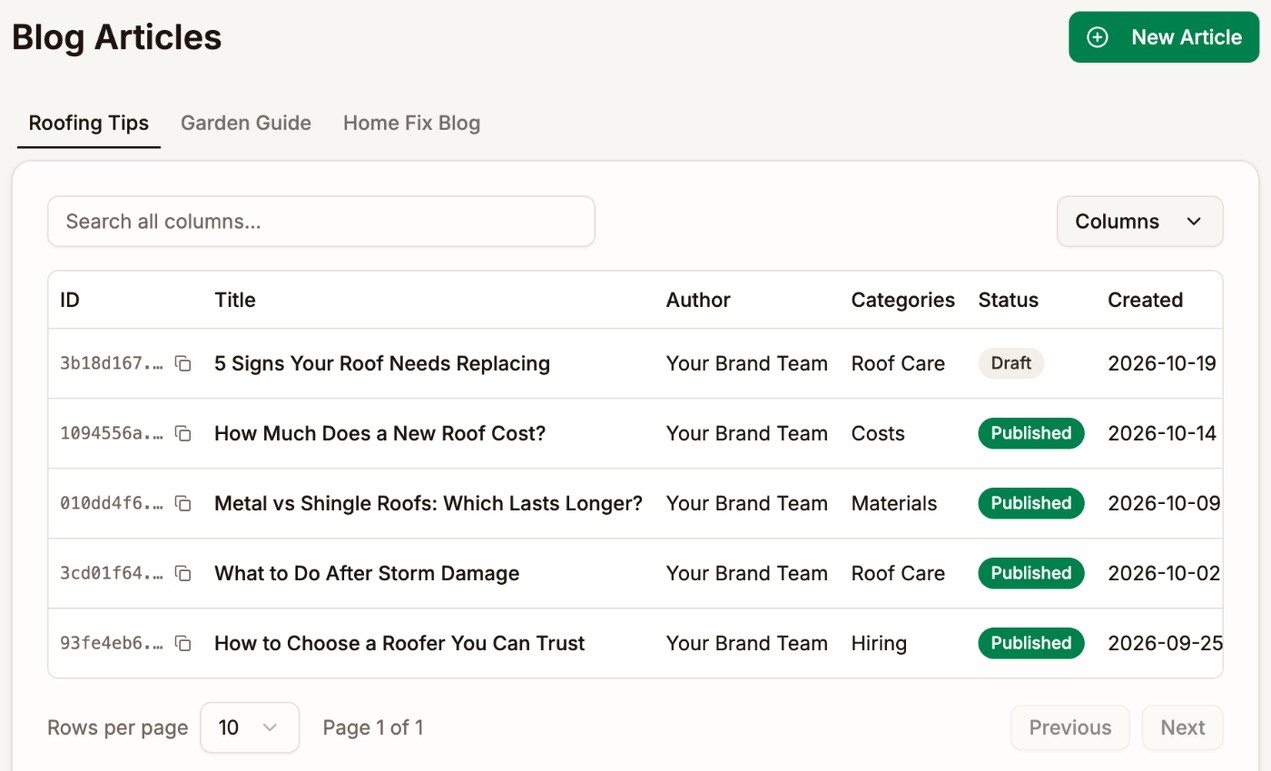The height and width of the screenshot is (771, 1271).
Task: Click the date 2026-10-02
Action: 1164,573
